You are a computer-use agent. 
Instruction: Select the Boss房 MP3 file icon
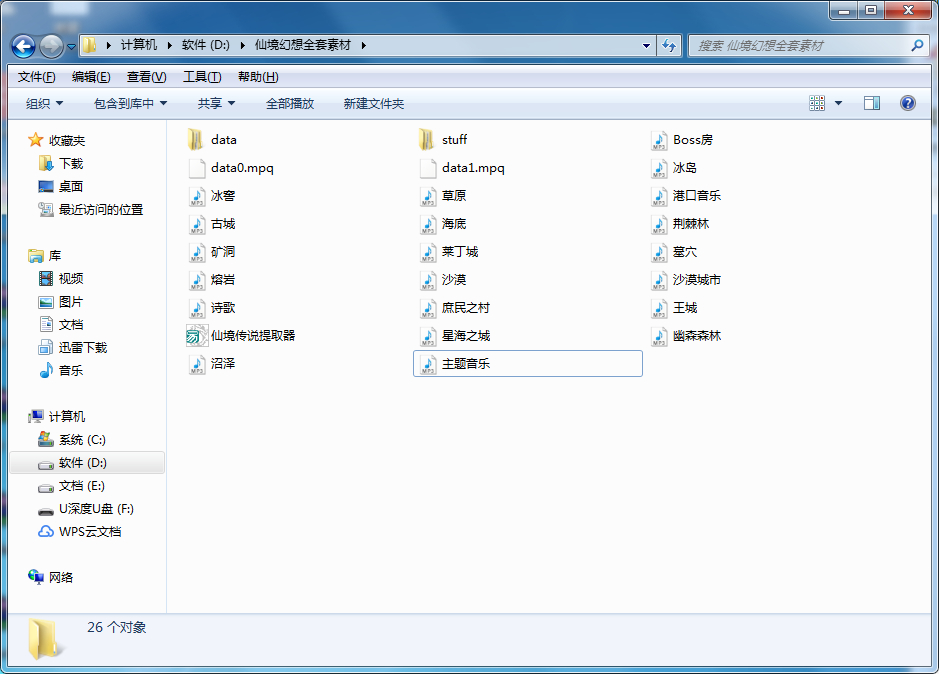pyautogui.click(x=659, y=140)
